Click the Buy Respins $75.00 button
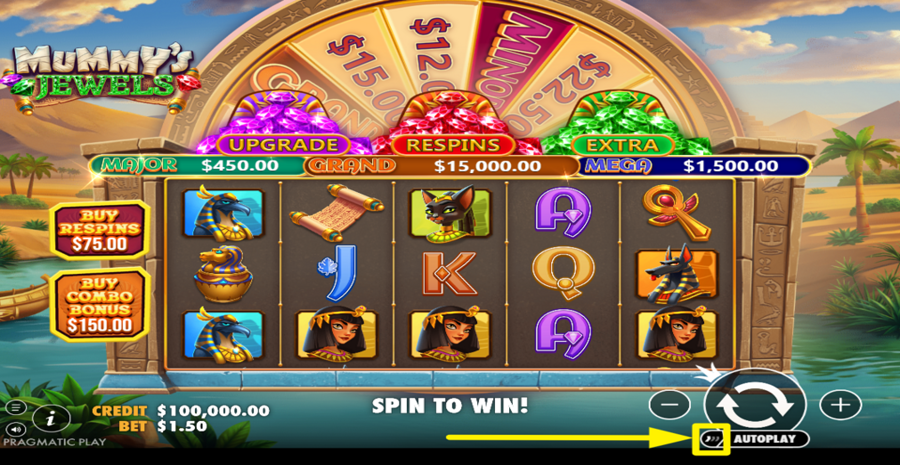 (x=100, y=230)
